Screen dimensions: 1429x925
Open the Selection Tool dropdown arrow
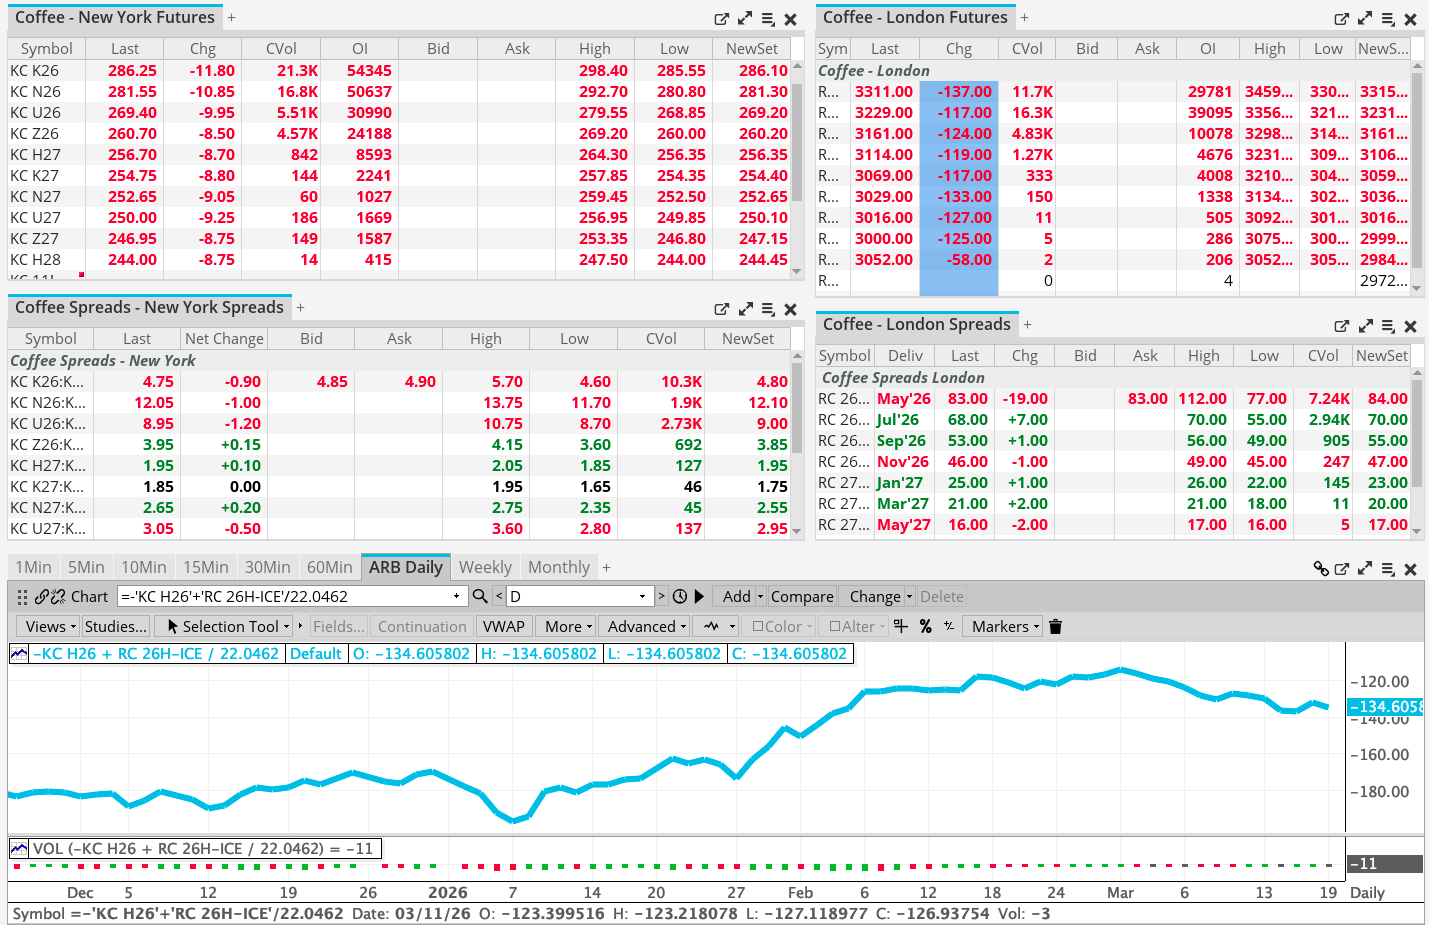(x=286, y=626)
